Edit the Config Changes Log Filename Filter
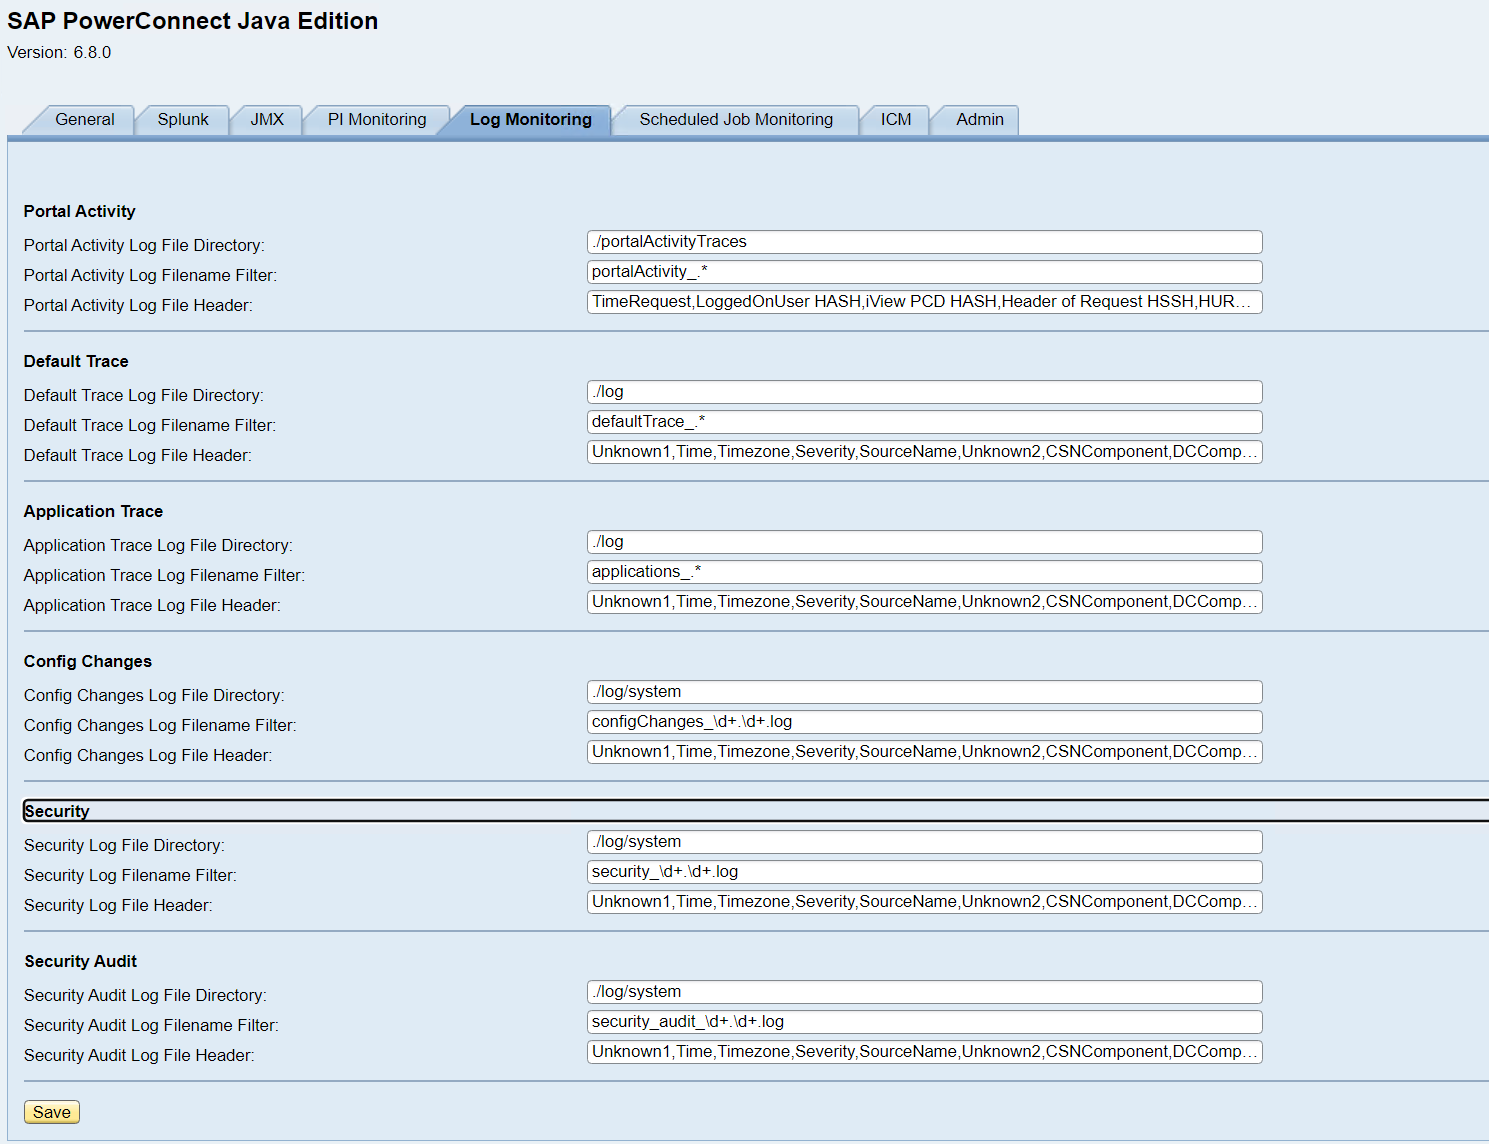The image size is (1489, 1144). coord(924,722)
